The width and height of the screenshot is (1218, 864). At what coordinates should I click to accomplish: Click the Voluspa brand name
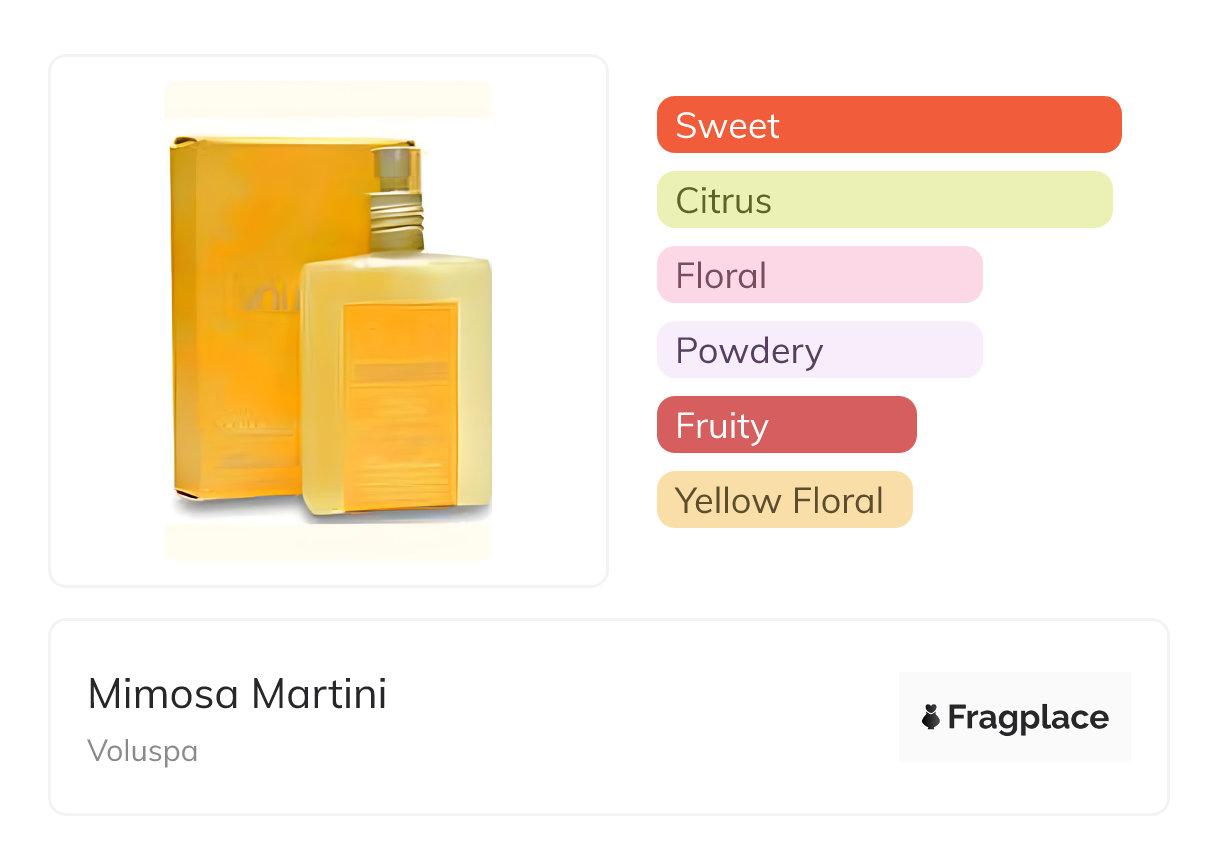pyautogui.click(x=142, y=751)
